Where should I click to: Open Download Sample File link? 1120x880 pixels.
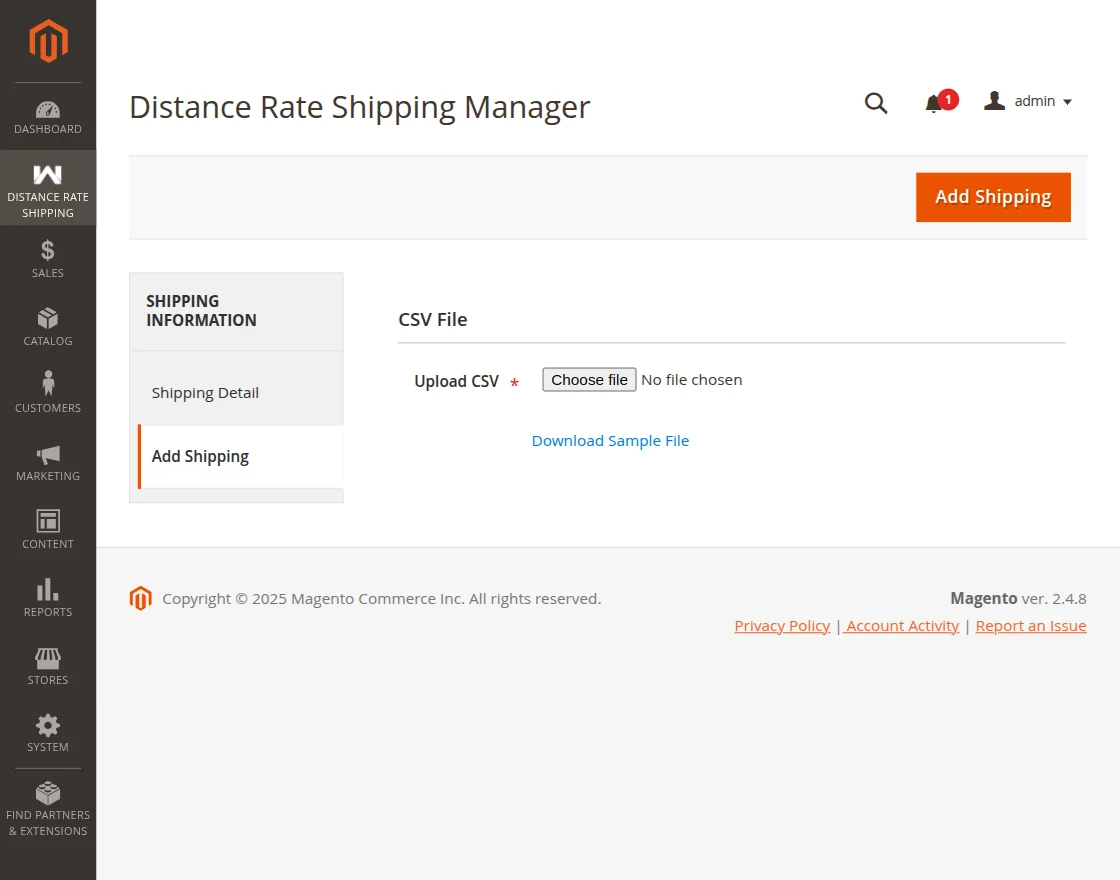pos(610,440)
